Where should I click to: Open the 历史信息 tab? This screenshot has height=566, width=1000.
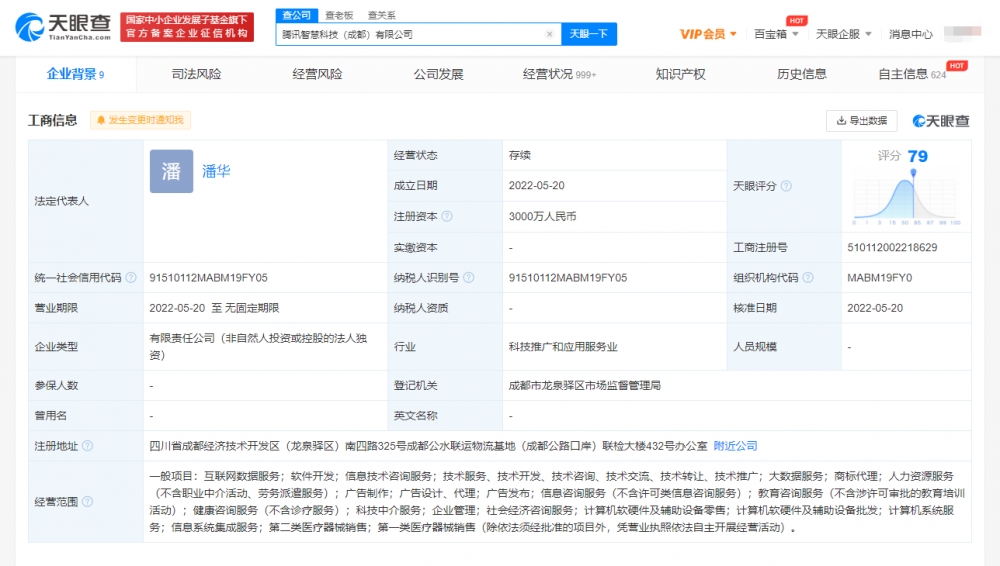click(x=802, y=74)
